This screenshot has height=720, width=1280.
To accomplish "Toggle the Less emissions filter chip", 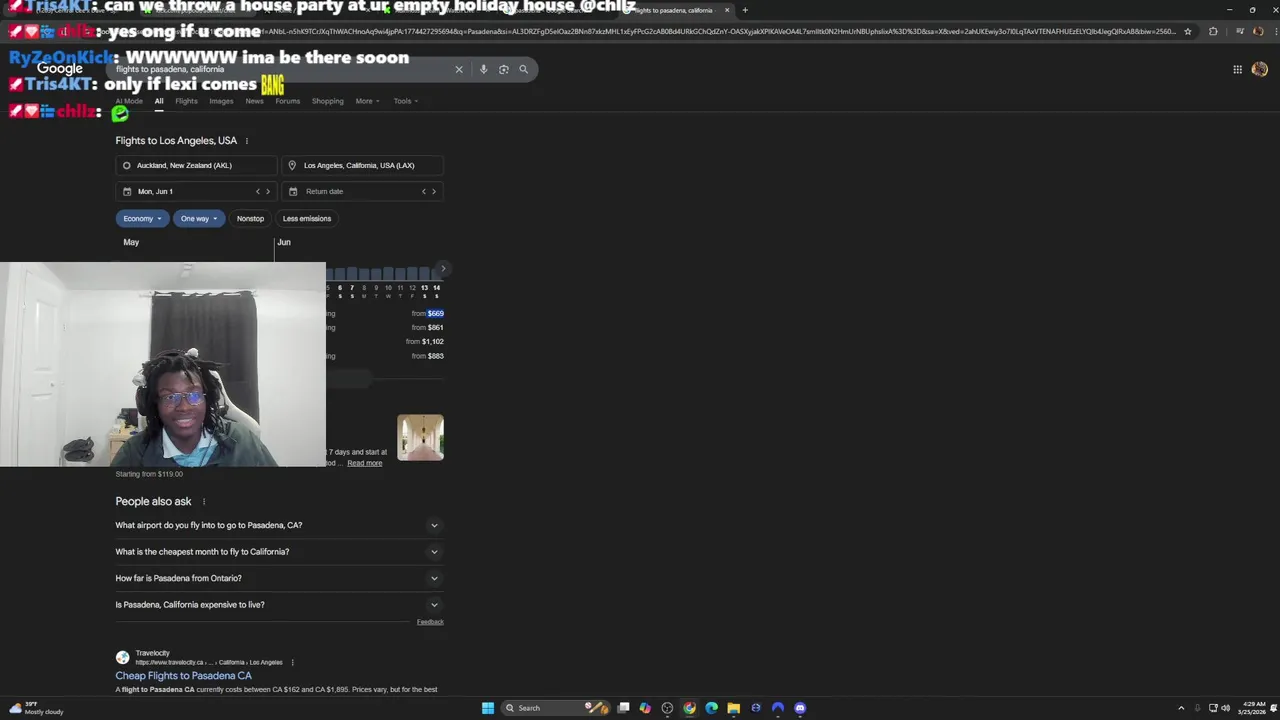I will tap(307, 218).
